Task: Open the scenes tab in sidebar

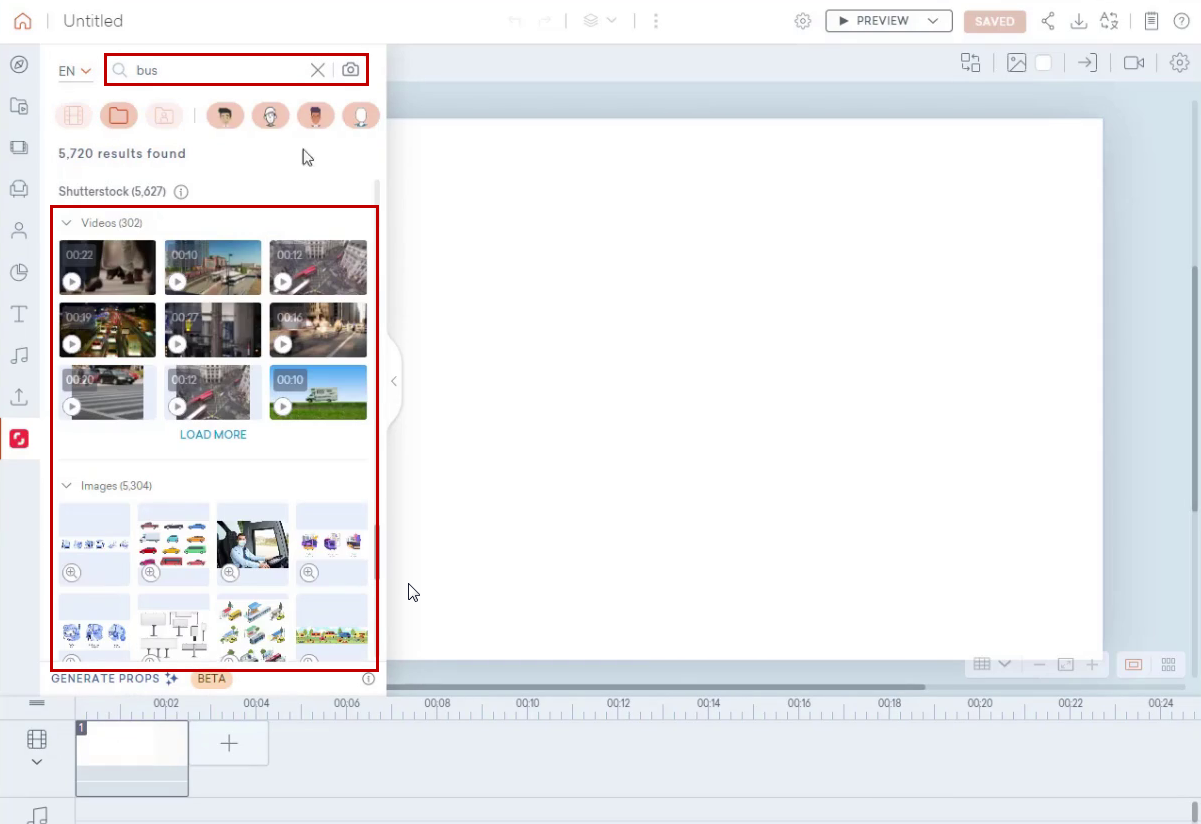Action: (19, 147)
